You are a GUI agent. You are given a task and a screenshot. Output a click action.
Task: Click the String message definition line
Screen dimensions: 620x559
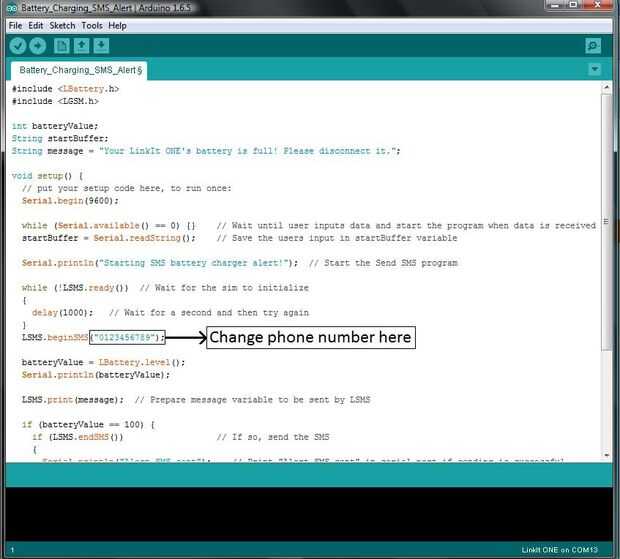[x=206, y=151]
